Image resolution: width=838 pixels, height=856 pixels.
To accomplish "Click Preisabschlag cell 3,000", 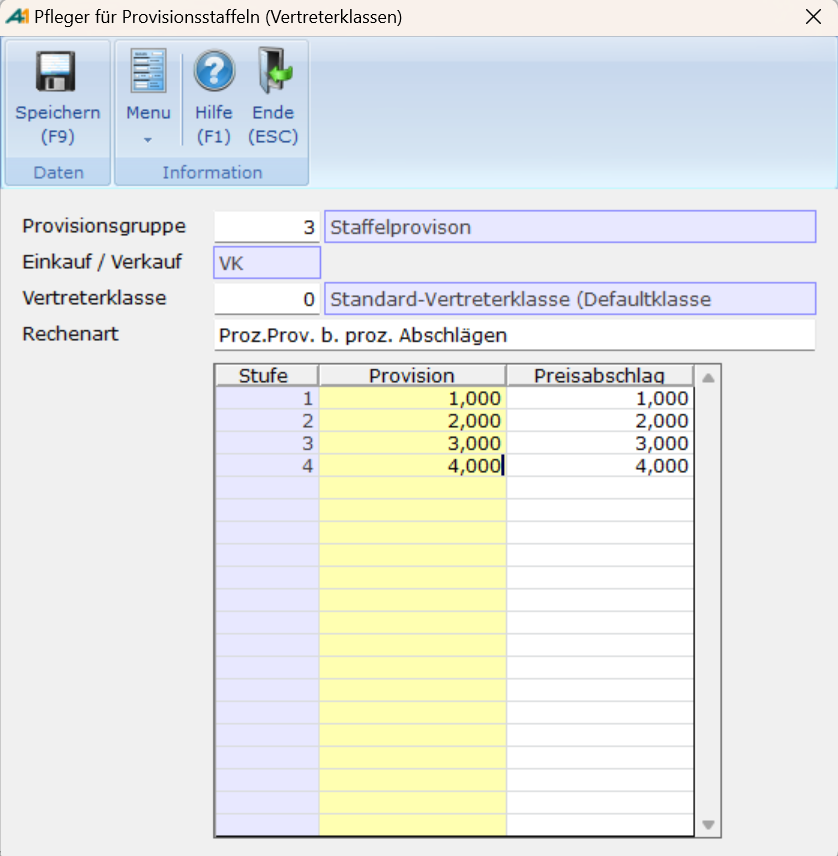I will (x=600, y=443).
